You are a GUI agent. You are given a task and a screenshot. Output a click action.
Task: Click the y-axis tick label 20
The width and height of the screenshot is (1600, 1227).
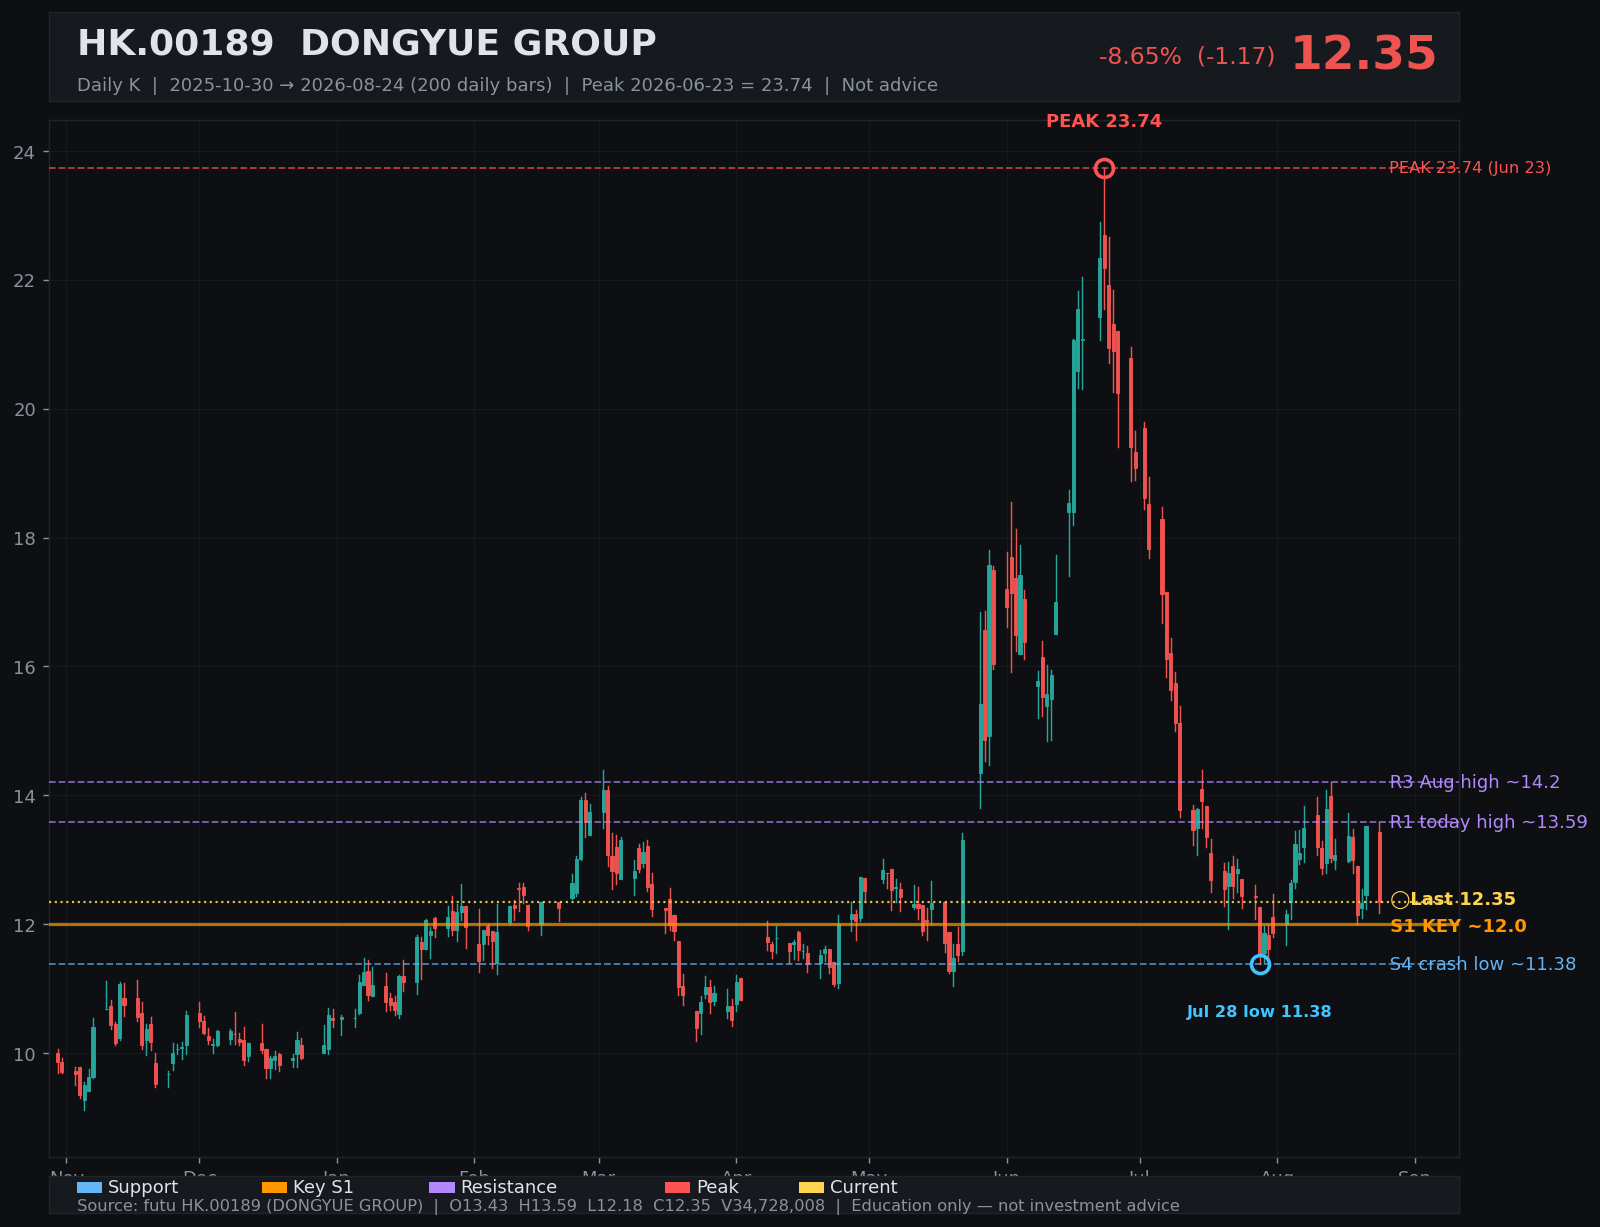[x=24, y=410]
